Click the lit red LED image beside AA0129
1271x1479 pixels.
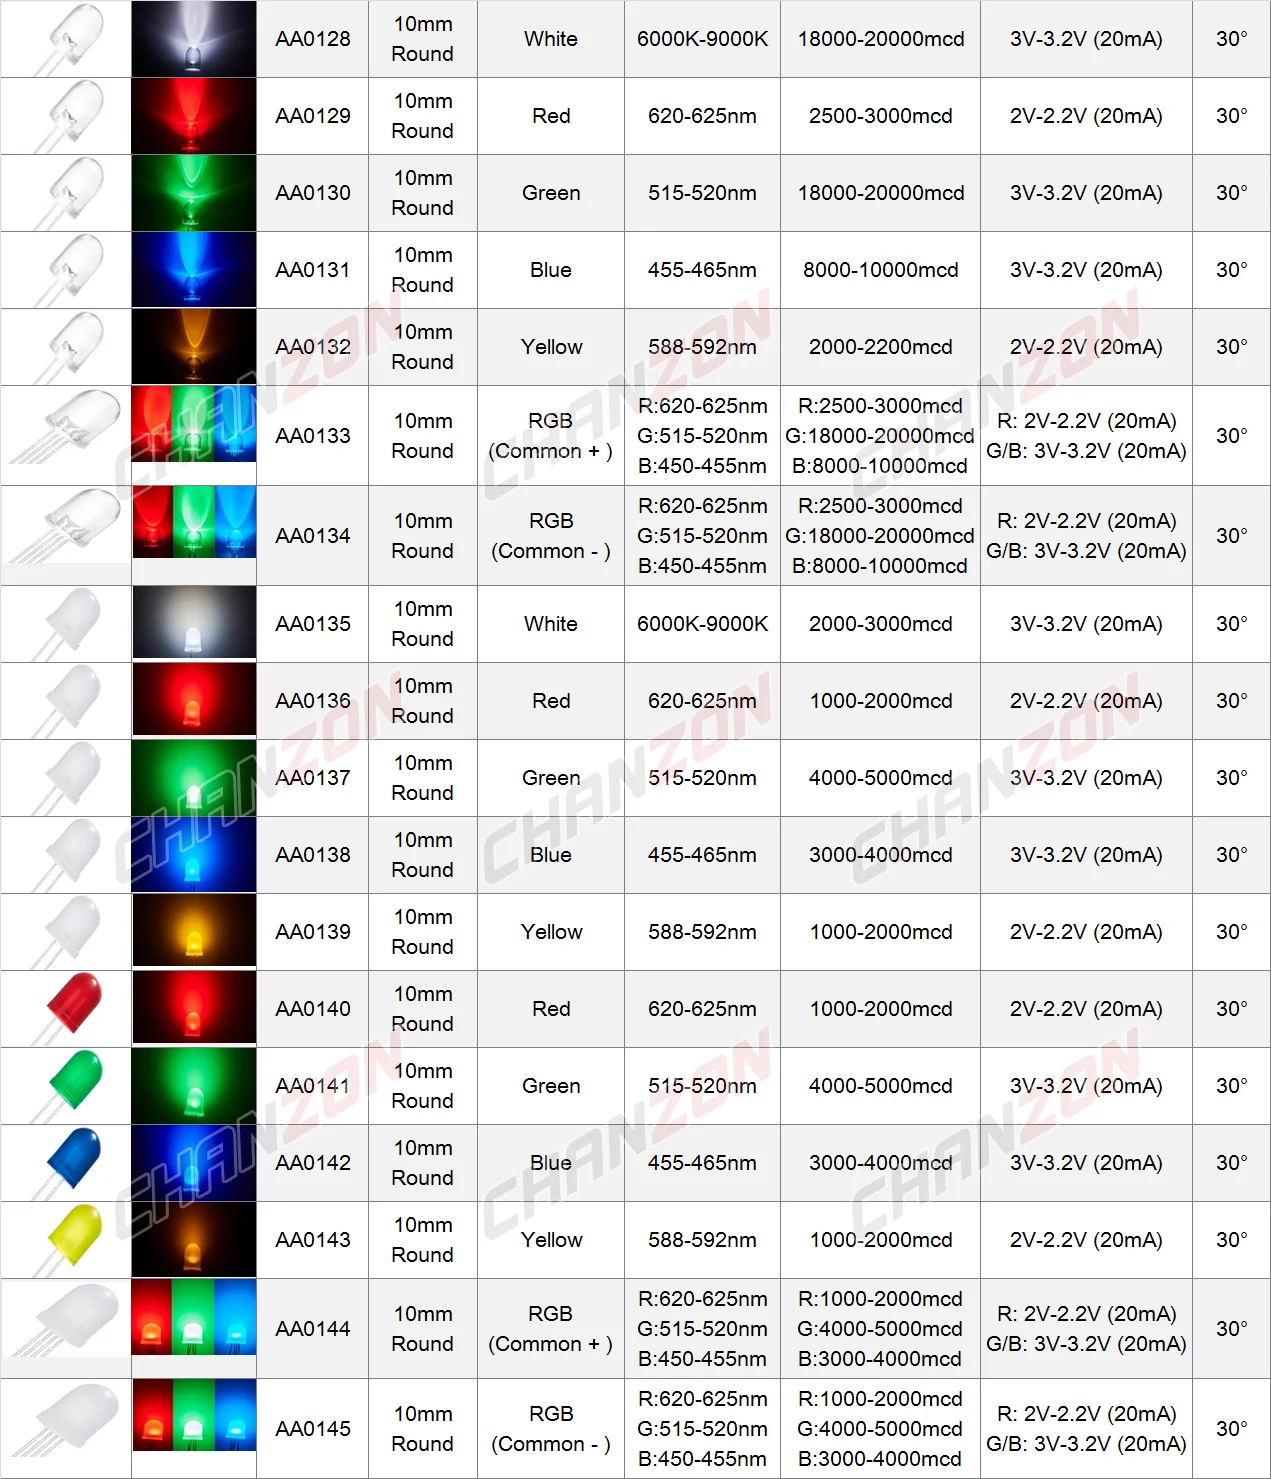click(193, 115)
